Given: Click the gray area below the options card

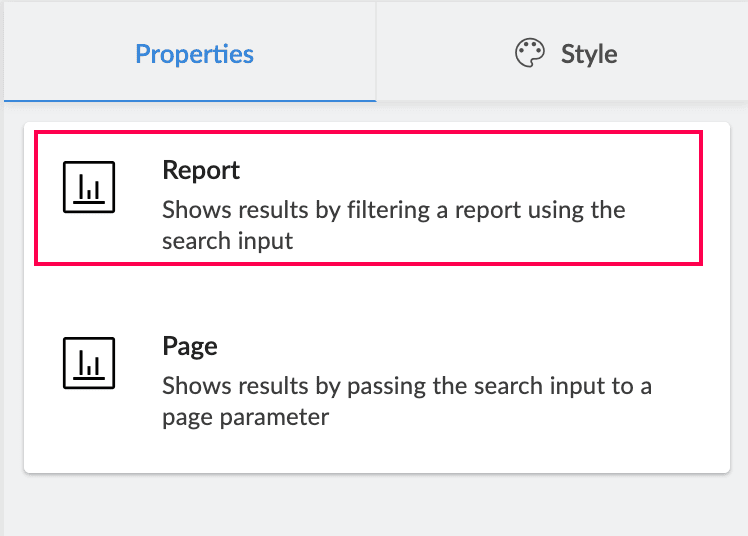Looking at the screenshot, I should 374,505.
